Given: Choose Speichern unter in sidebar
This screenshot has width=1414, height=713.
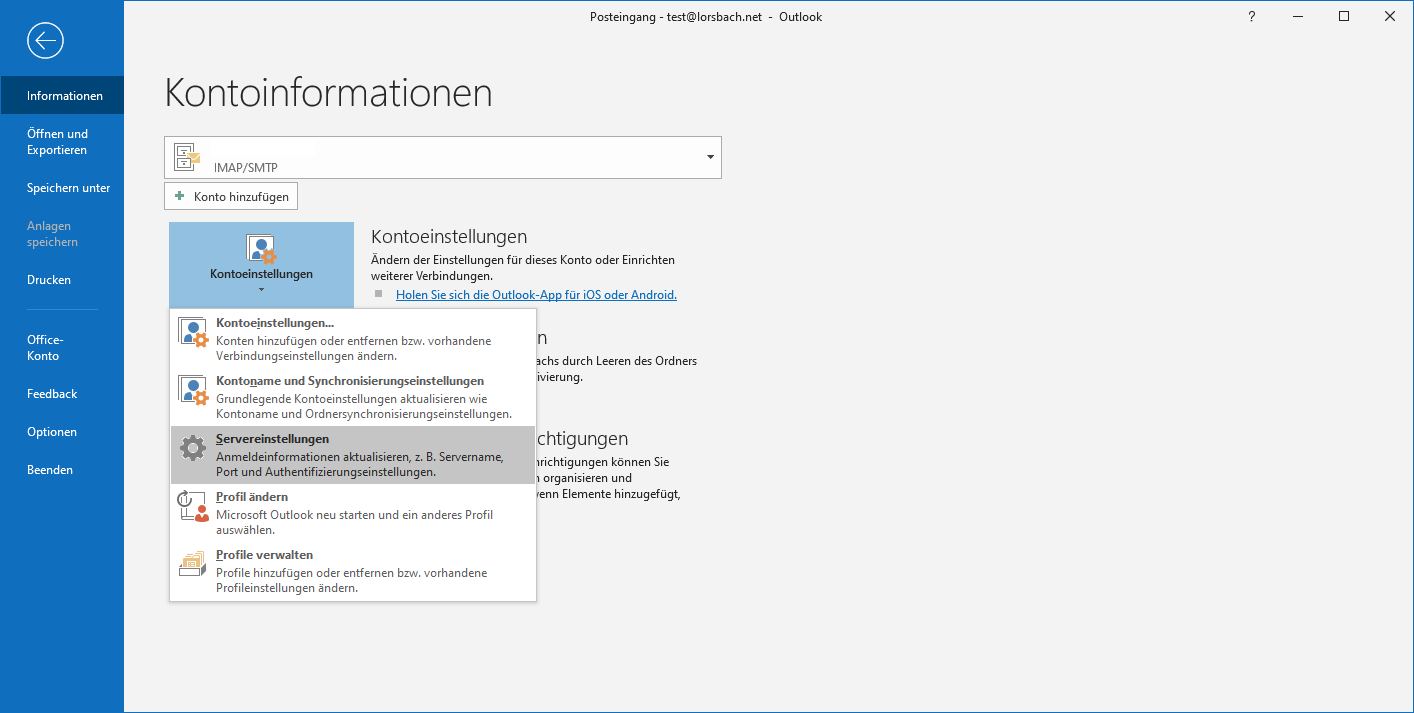Looking at the screenshot, I should 62,188.
